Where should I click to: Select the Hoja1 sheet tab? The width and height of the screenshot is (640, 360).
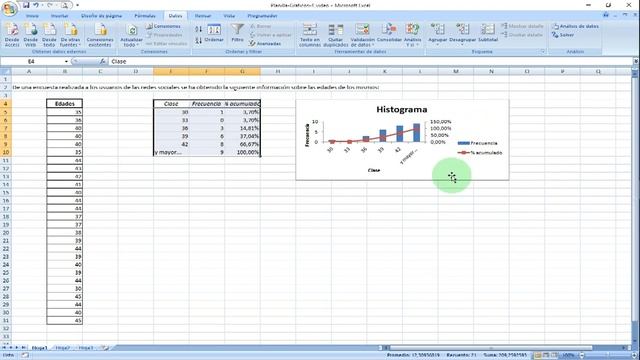40,348
